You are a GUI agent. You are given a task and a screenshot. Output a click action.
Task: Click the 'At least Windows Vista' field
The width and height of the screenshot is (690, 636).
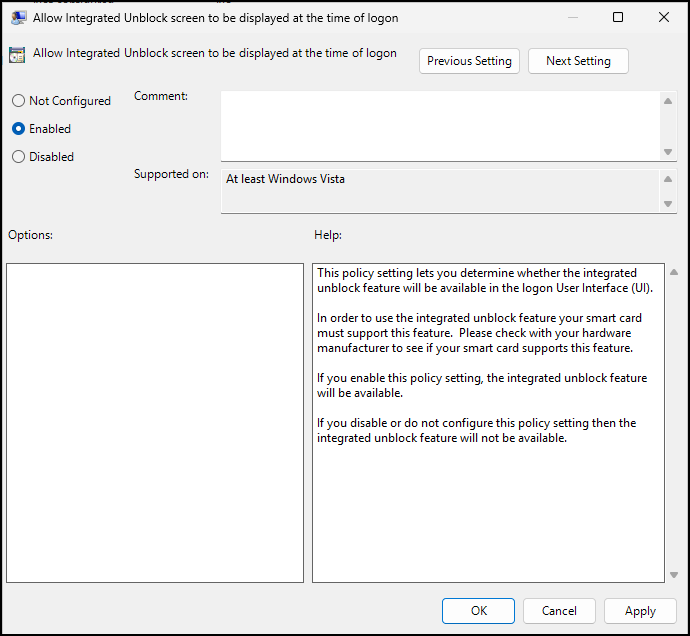coord(440,191)
